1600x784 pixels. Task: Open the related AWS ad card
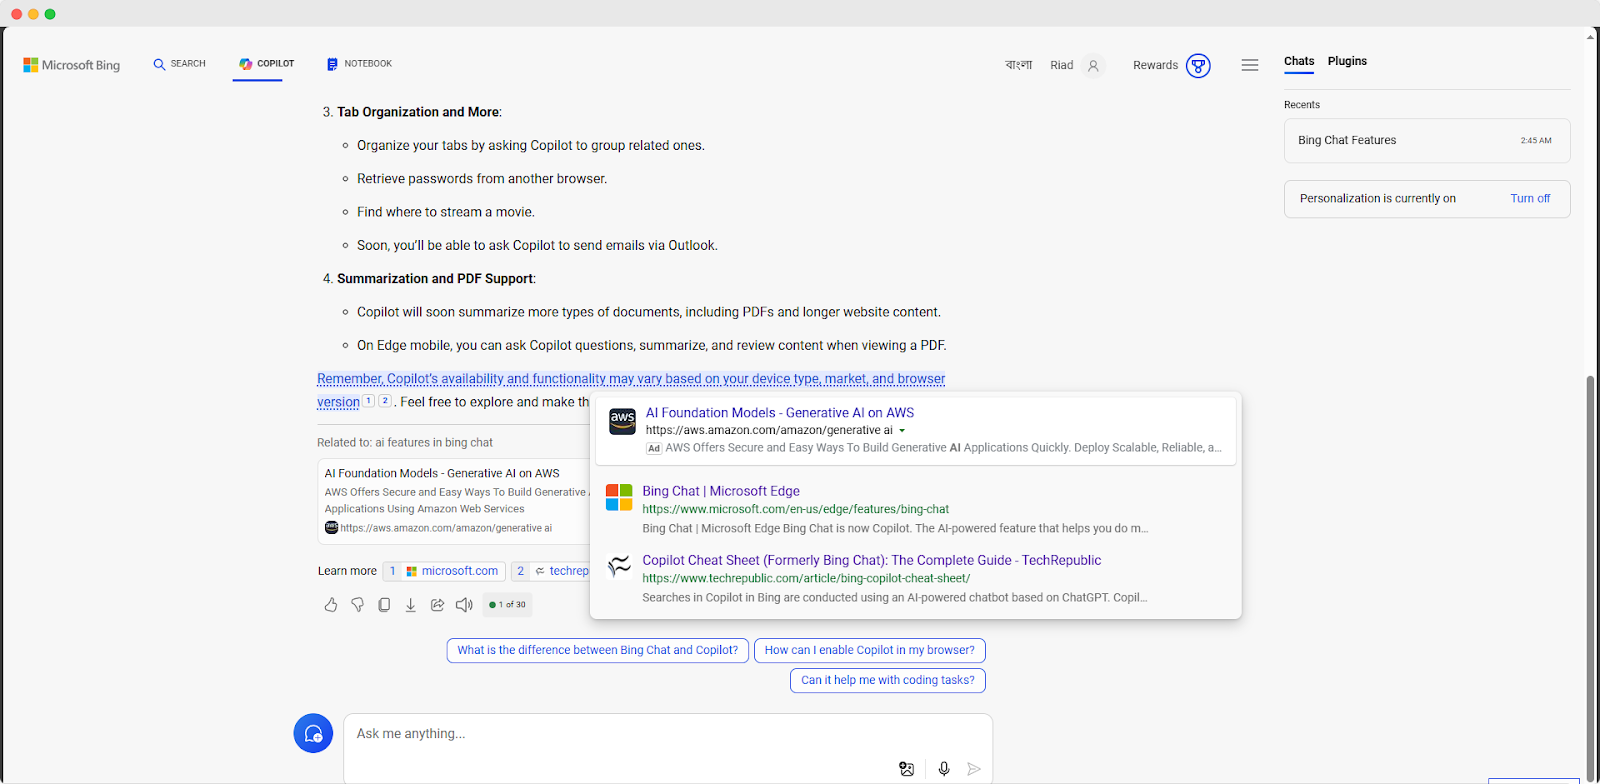455,500
